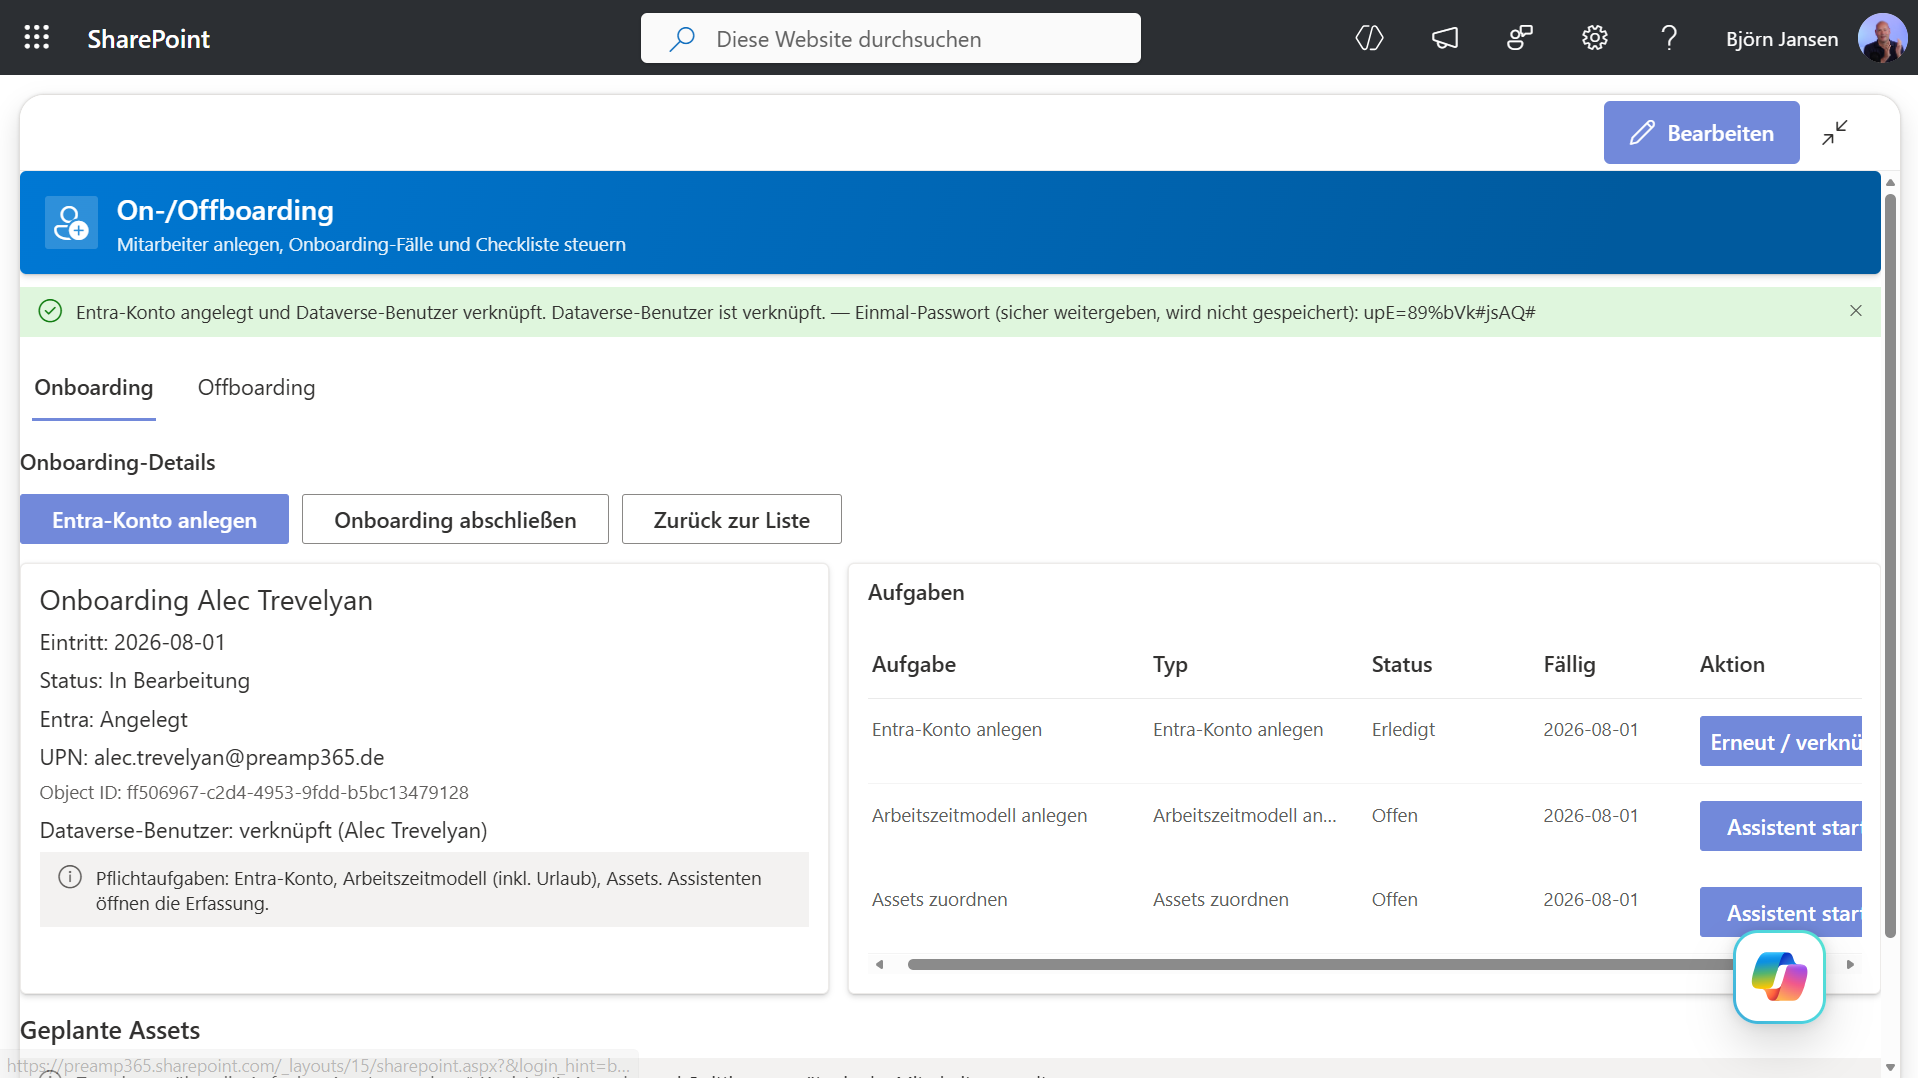The width and height of the screenshot is (1918, 1078).
Task: Click the Typ column header
Action: tap(1170, 664)
